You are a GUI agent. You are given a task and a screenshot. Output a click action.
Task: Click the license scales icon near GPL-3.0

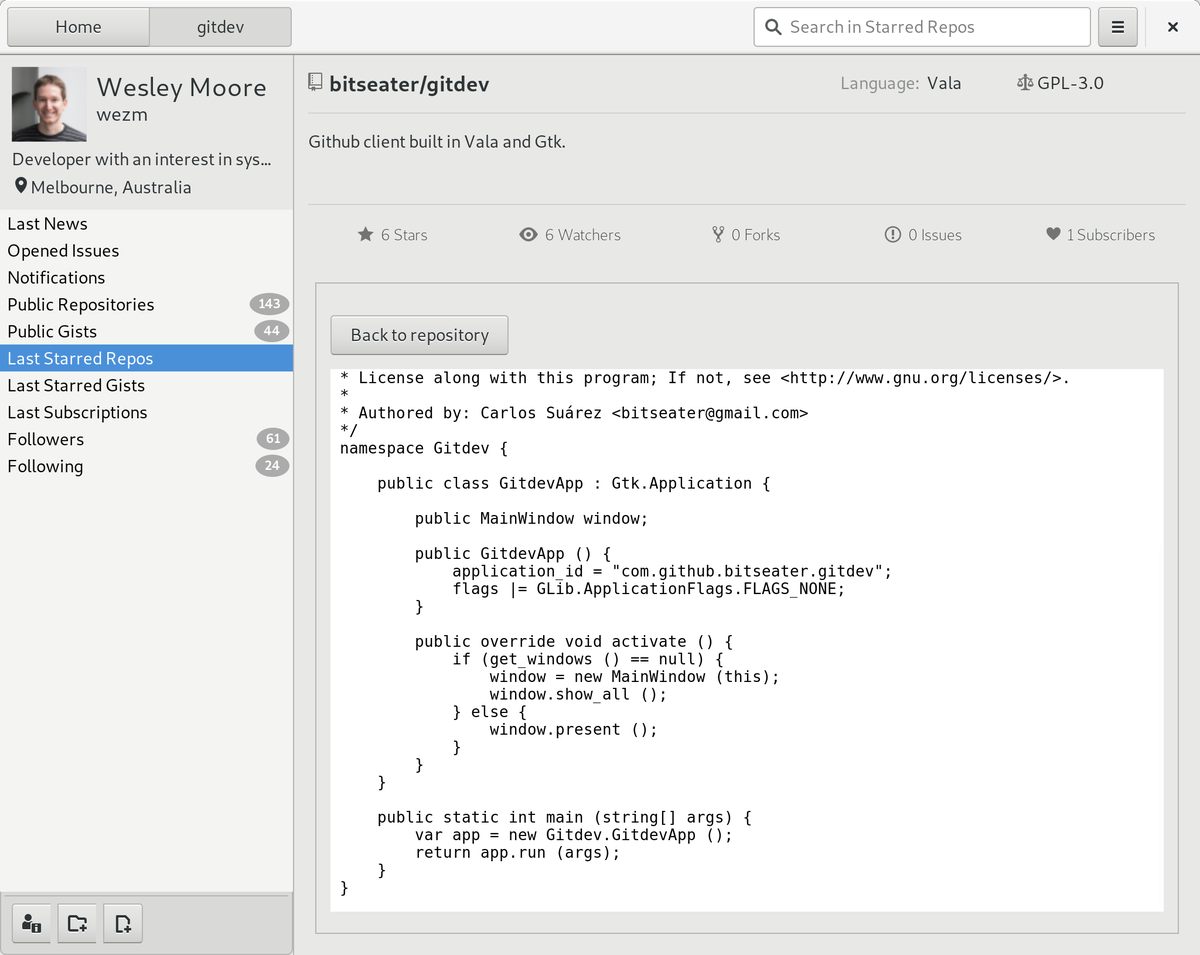[x=1025, y=83]
